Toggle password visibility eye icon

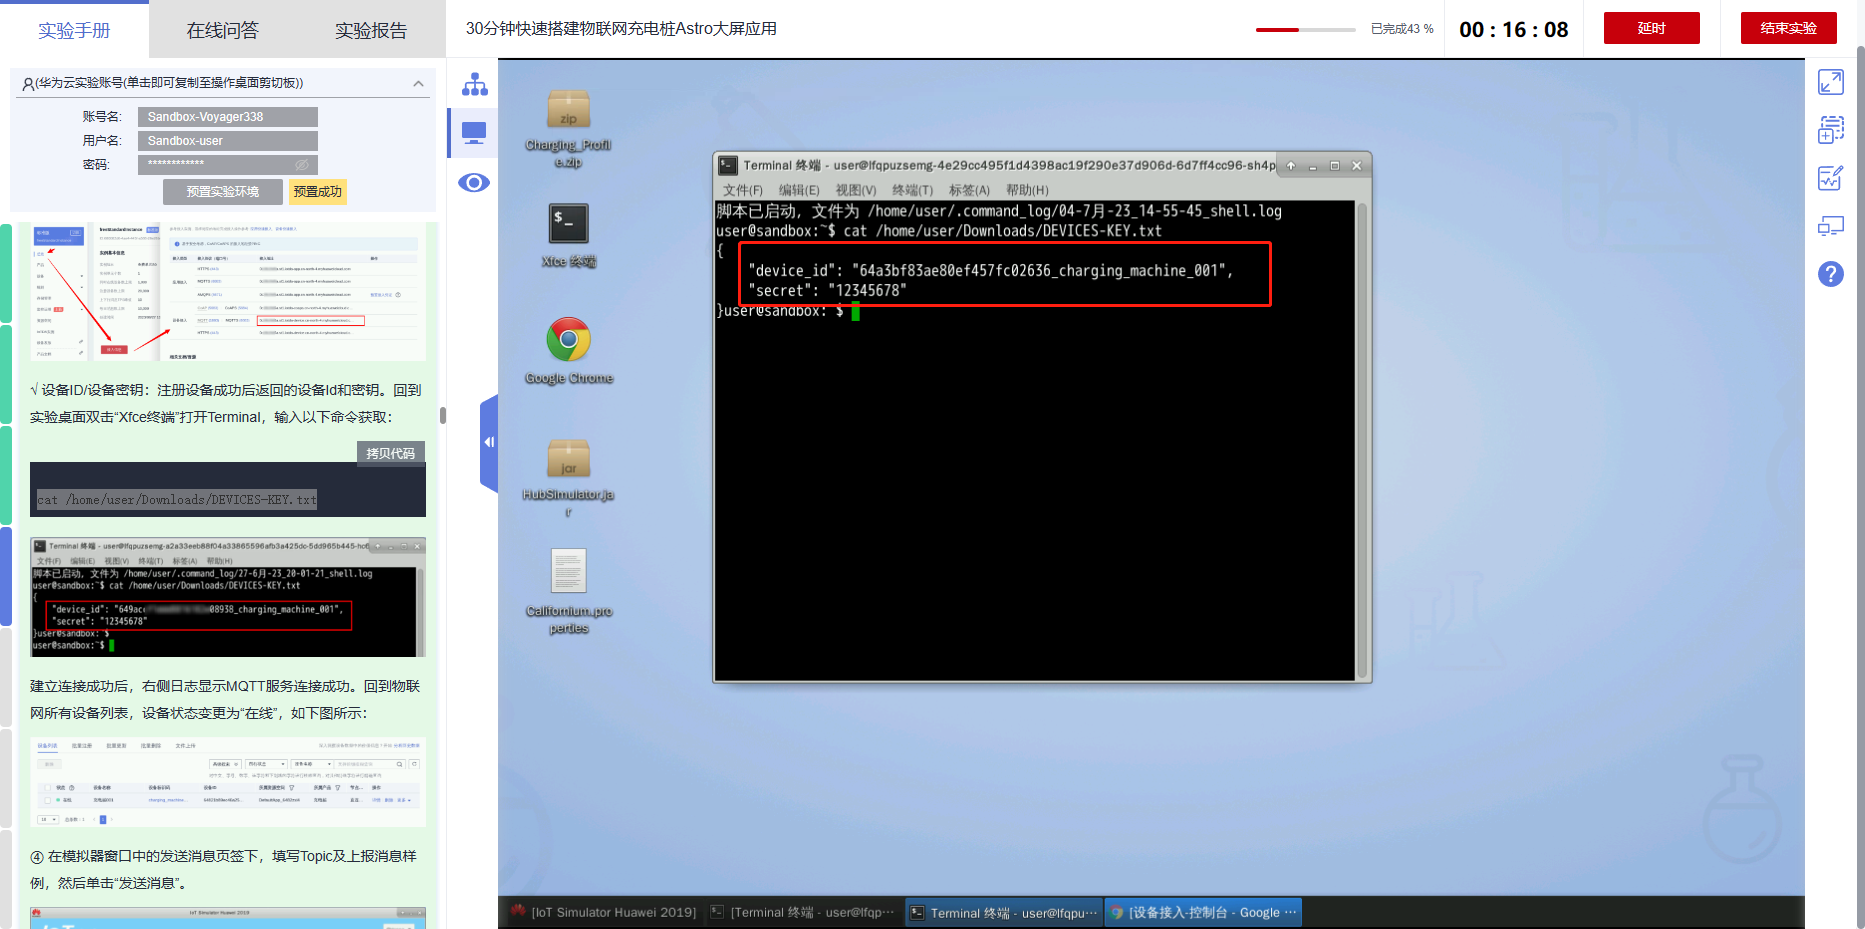point(302,164)
